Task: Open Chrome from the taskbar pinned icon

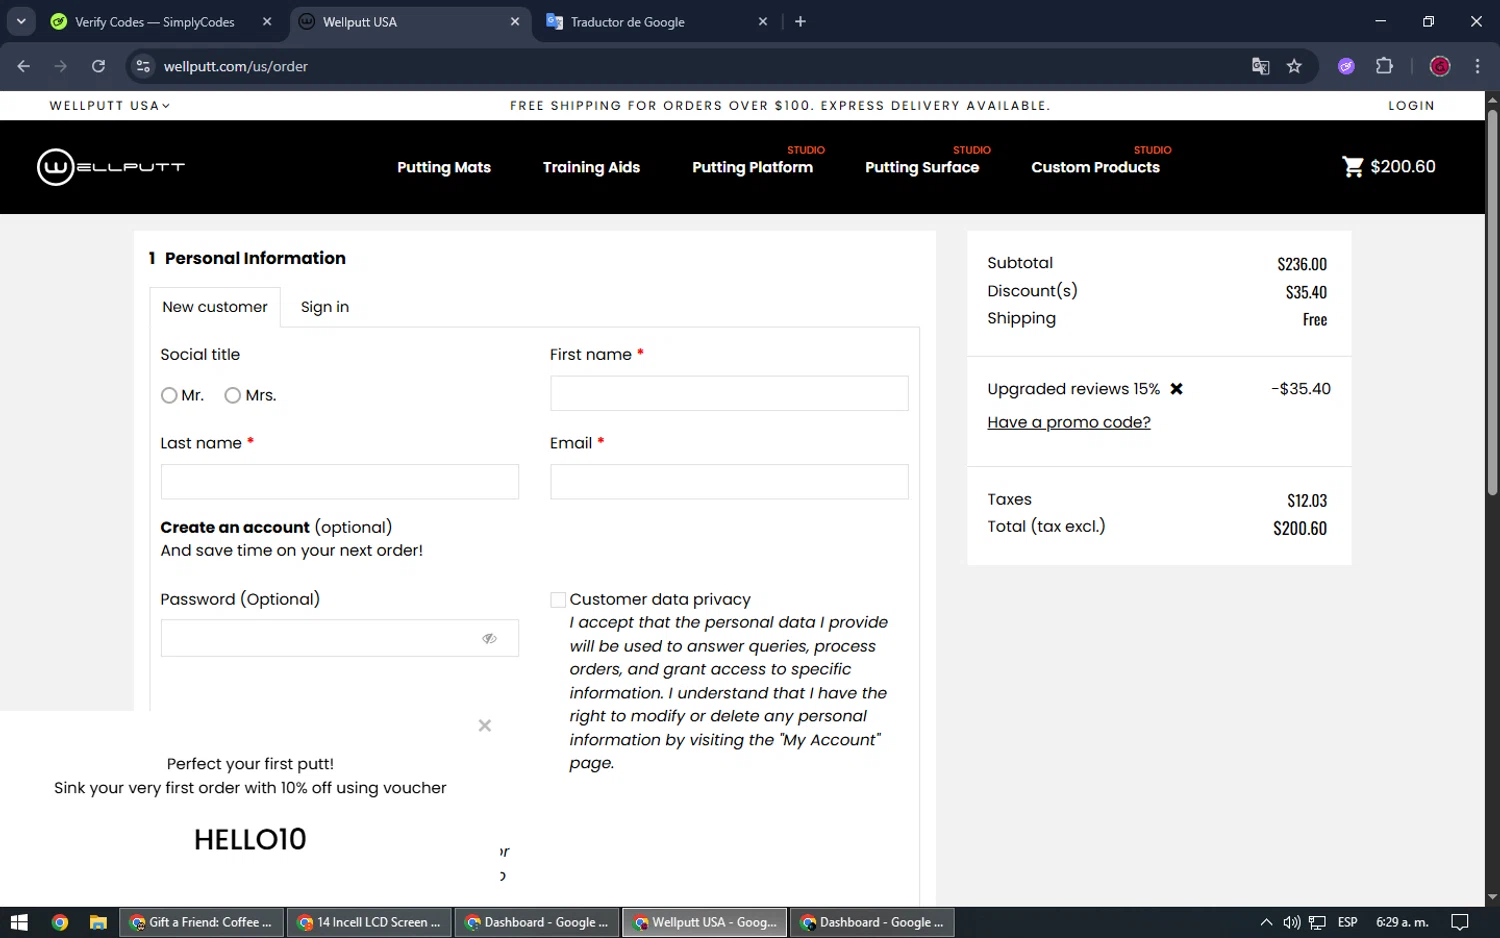Action: click(60, 922)
